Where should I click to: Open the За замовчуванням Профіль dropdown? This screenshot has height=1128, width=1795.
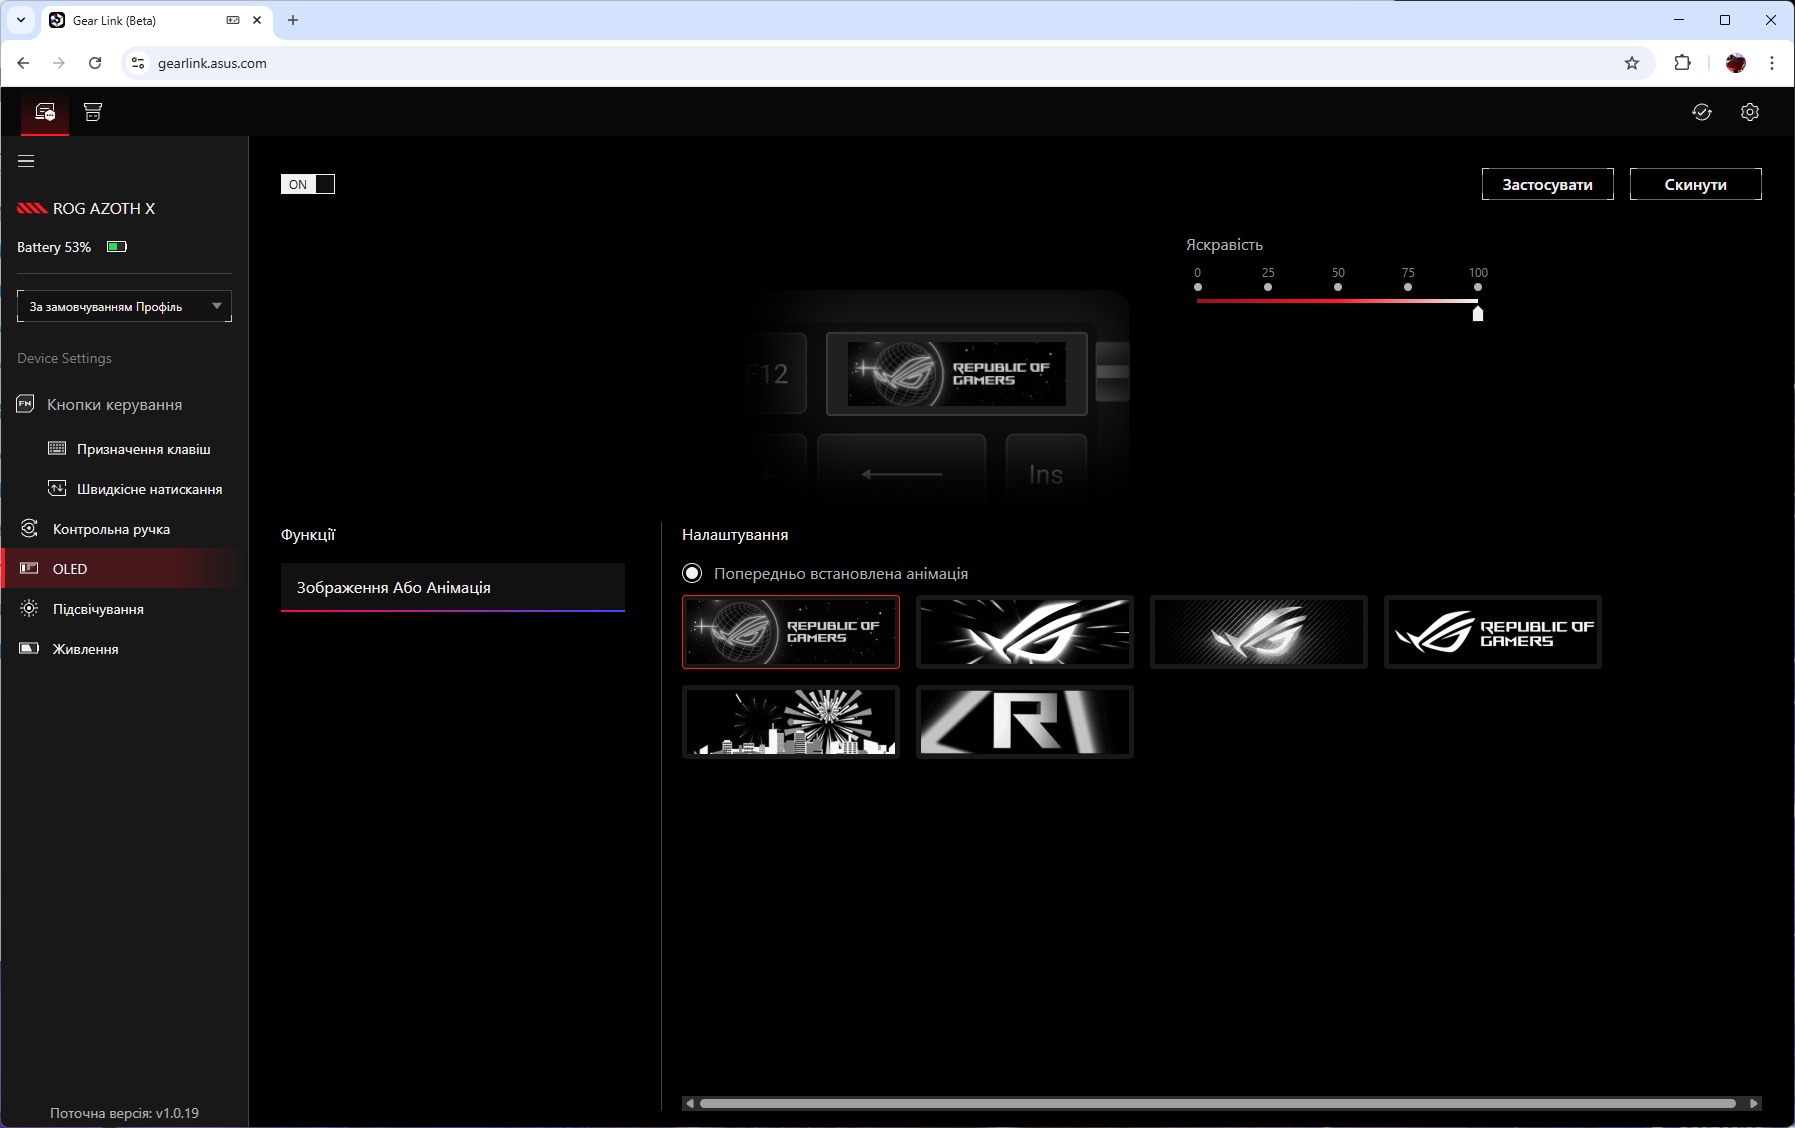click(124, 306)
